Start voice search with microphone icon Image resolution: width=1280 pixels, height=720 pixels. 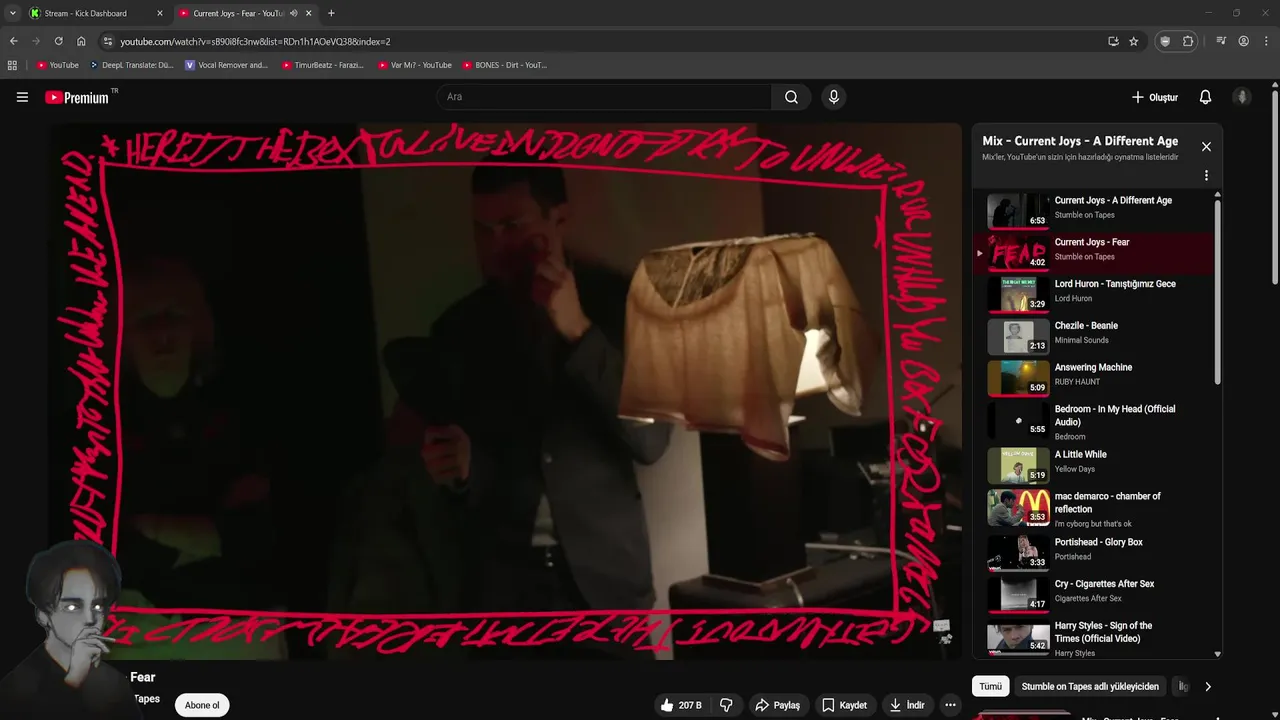[834, 97]
